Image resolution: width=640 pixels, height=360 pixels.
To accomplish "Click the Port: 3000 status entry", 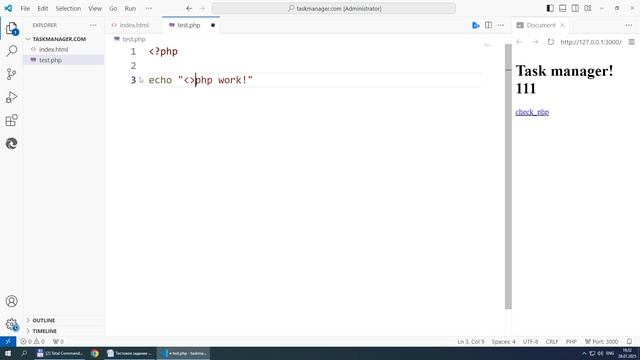I will pos(602,341).
